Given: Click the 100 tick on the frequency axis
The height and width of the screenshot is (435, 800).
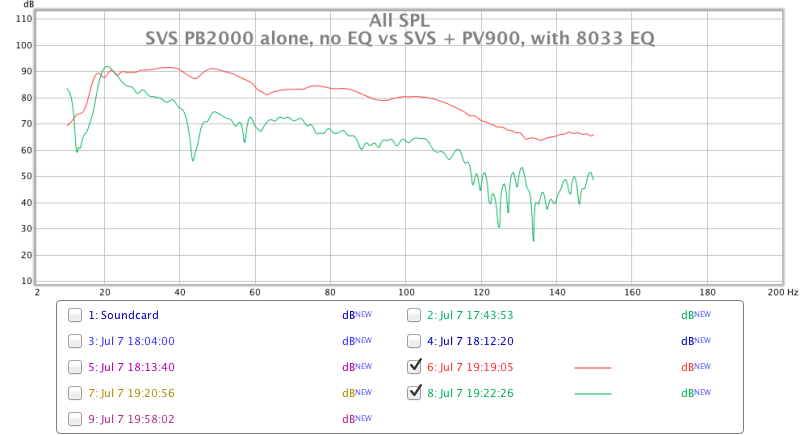Looking at the screenshot, I should tap(406, 292).
